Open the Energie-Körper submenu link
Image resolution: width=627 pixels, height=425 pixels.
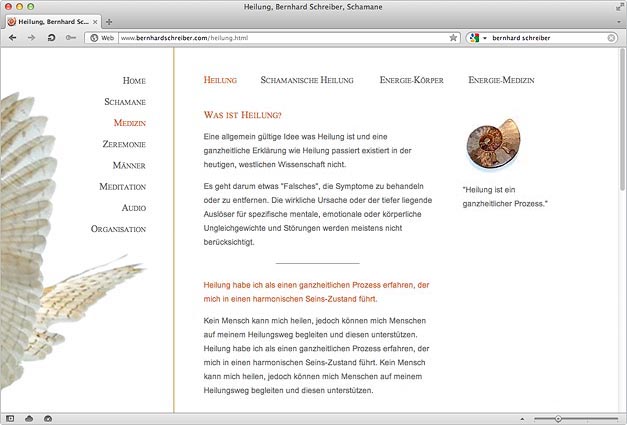tap(411, 80)
